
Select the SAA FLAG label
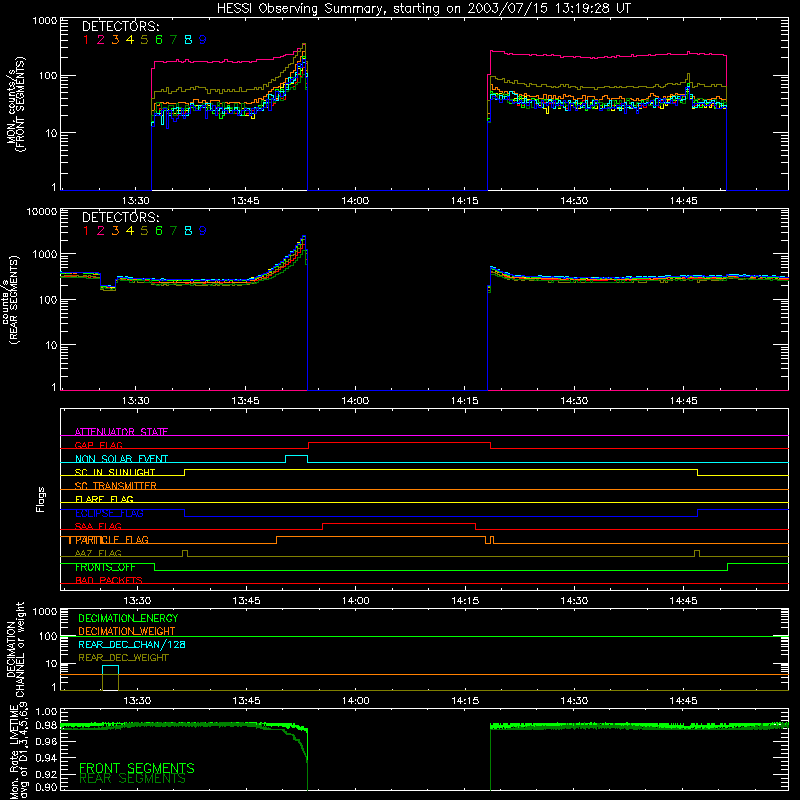pyautogui.click(x=98, y=527)
